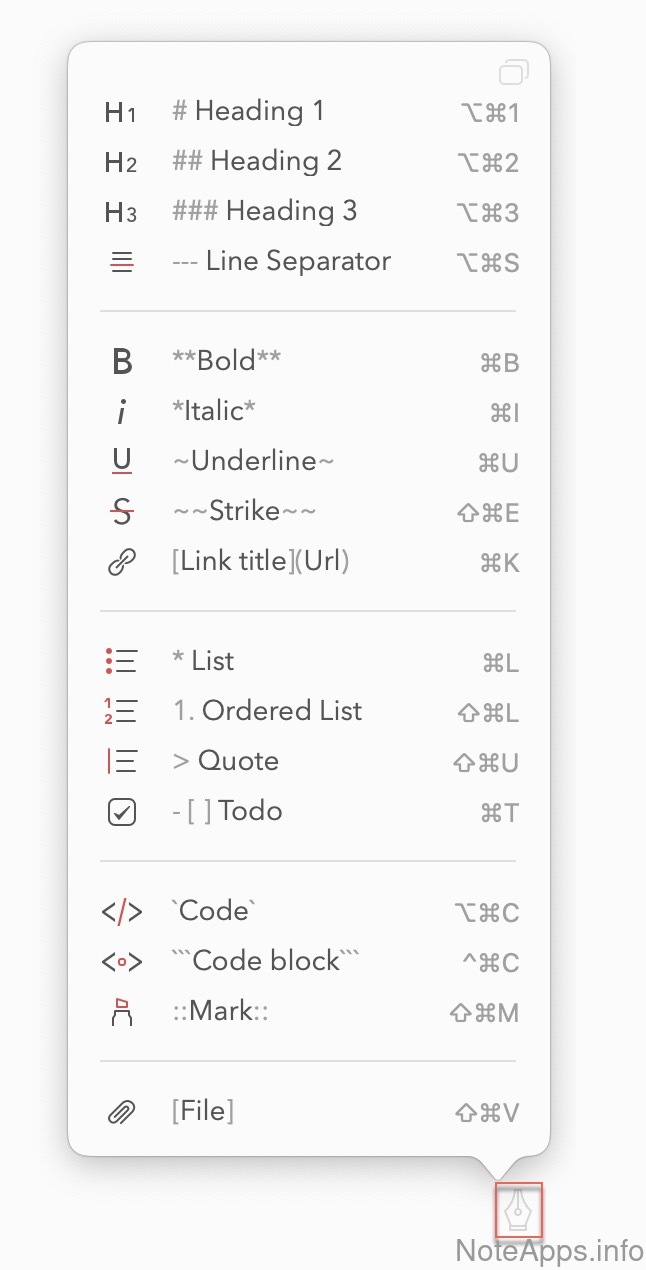Image resolution: width=646 pixels, height=1270 pixels.
Task: Click the Bold B icon
Action: 122,362
